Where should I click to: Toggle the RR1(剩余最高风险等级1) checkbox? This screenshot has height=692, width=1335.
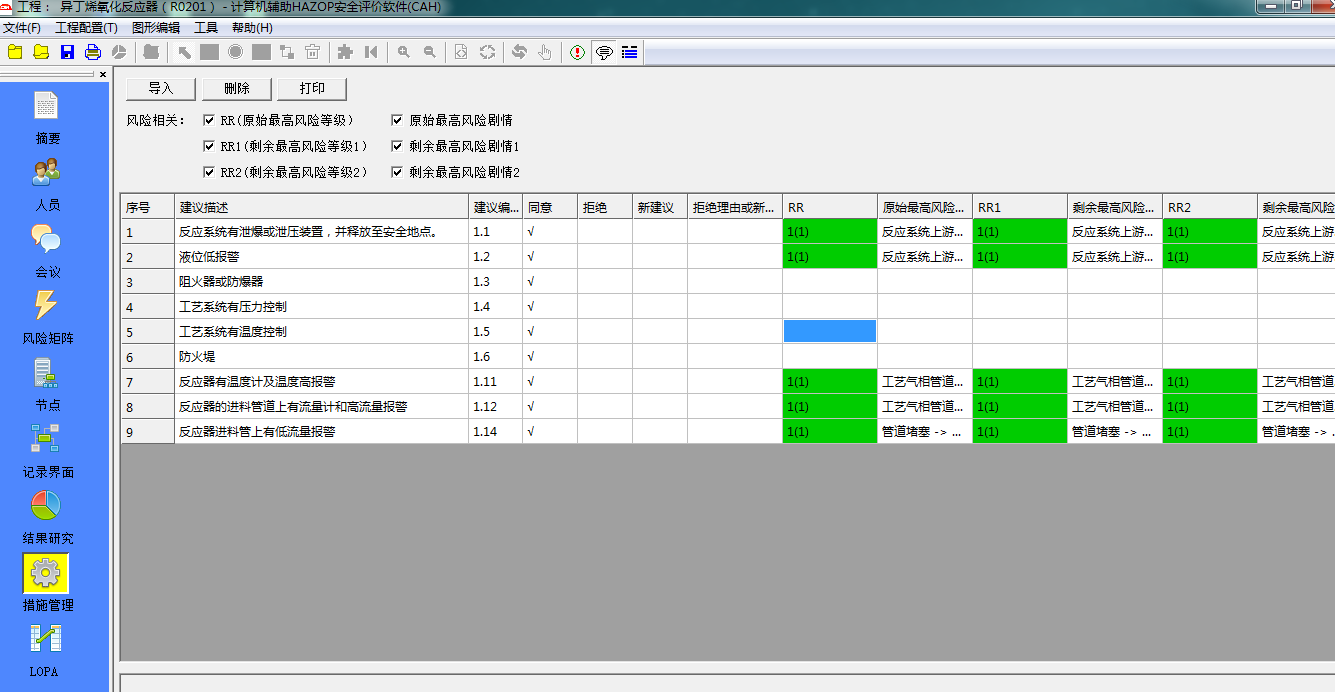click(x=209, y=146)
